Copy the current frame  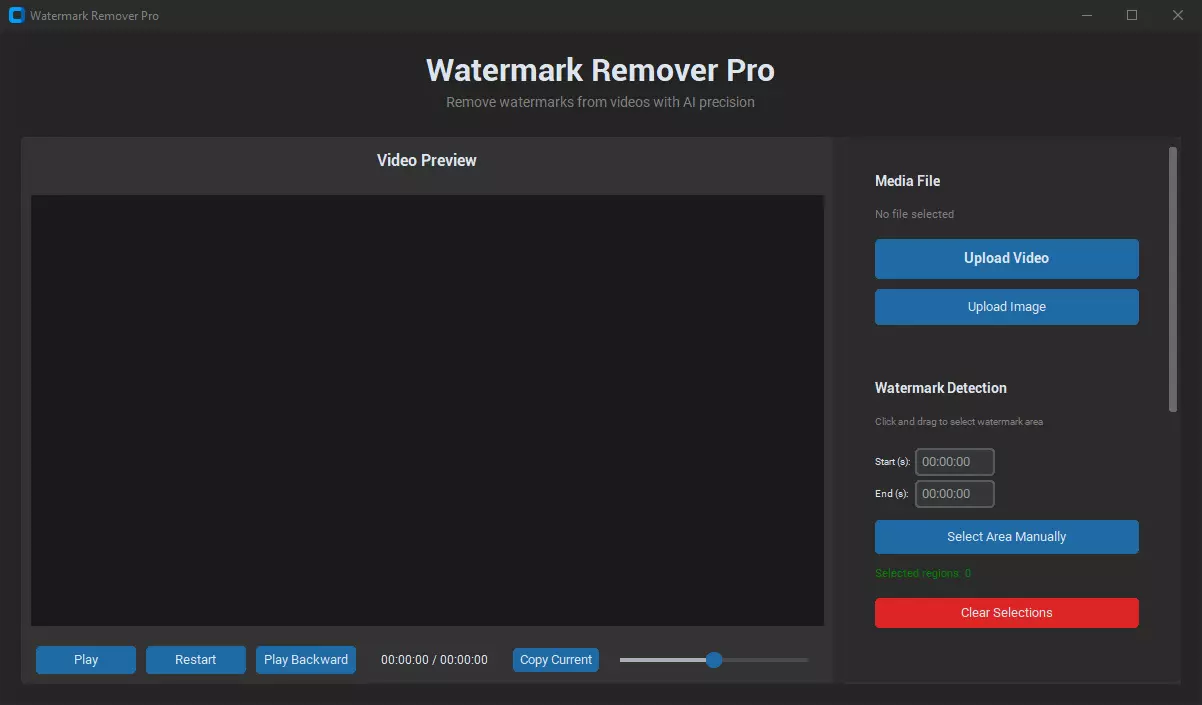coord(555,659)
